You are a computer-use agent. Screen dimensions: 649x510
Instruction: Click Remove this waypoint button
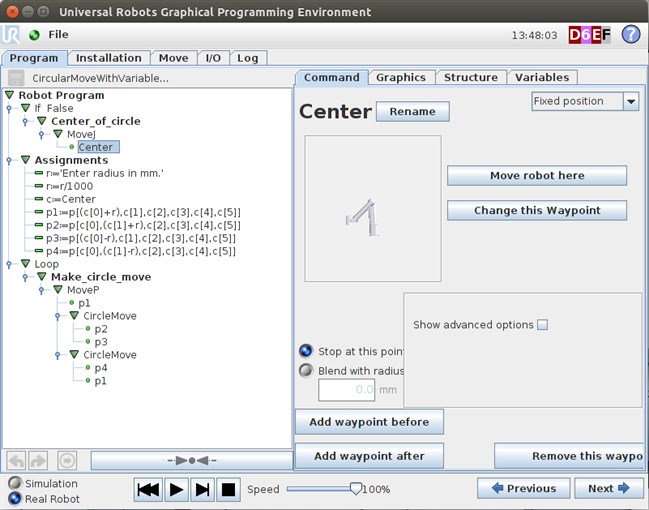[570, 456]
